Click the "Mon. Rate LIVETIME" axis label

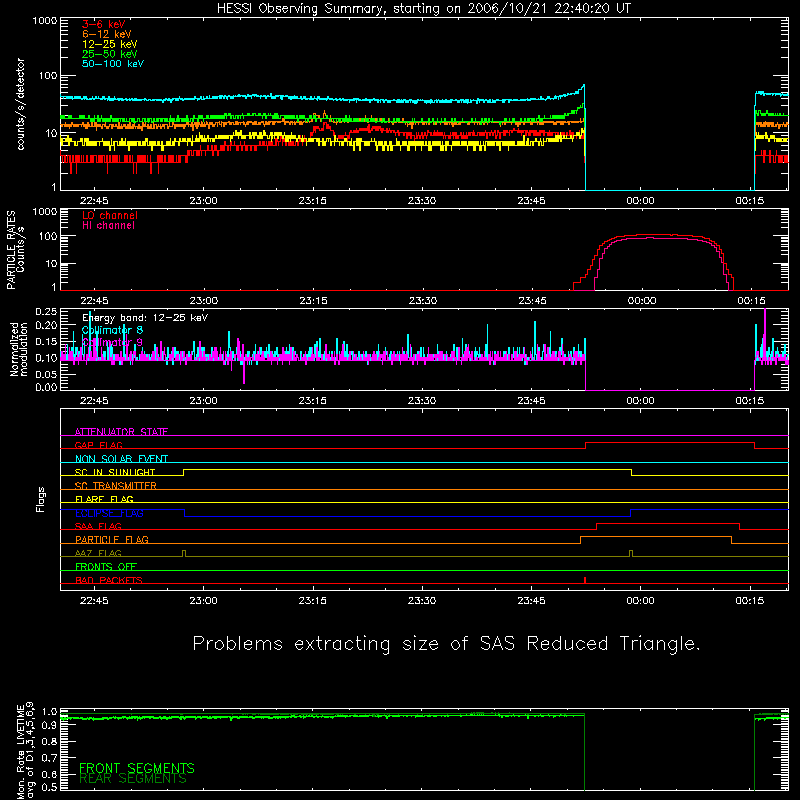tap(20, 750)
